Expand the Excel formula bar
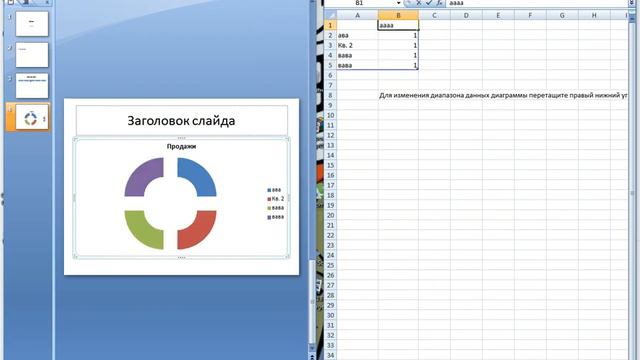 tap(631, 3)
